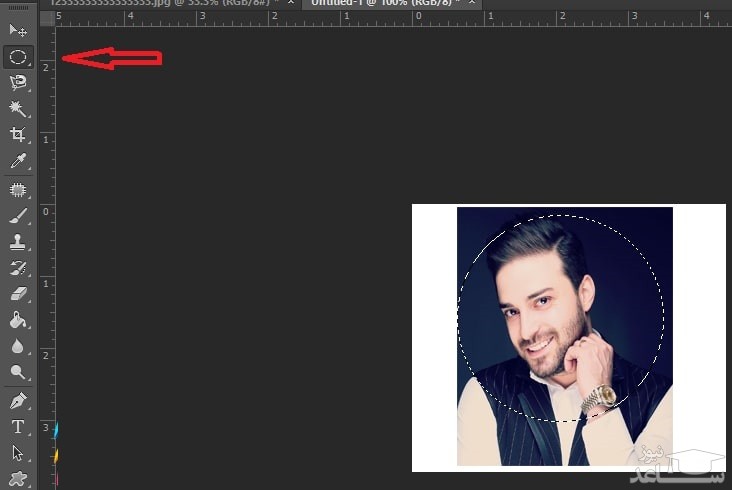Select the Eraser tool
732x490 pixels.
pos(18,294)
